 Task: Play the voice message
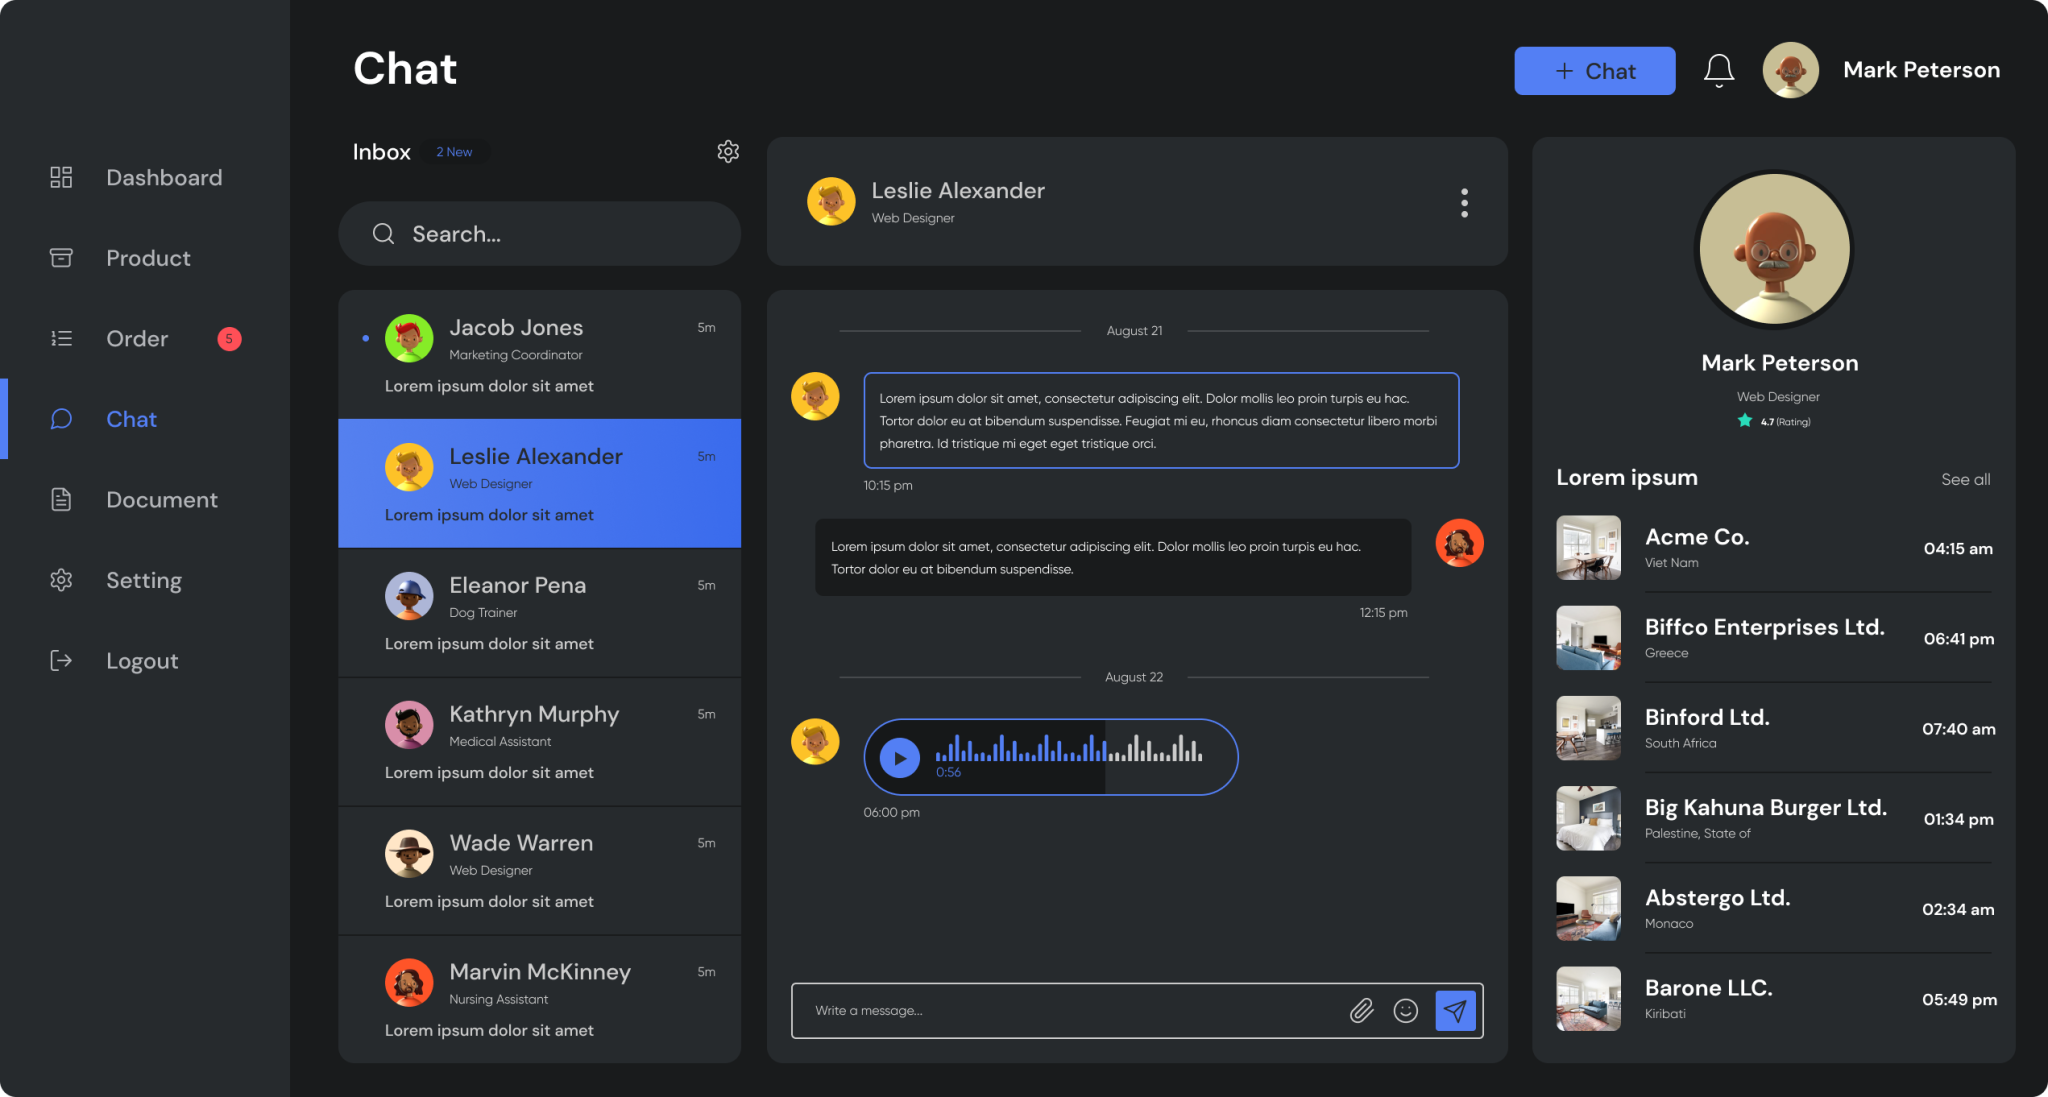click(x=899, y=758)
